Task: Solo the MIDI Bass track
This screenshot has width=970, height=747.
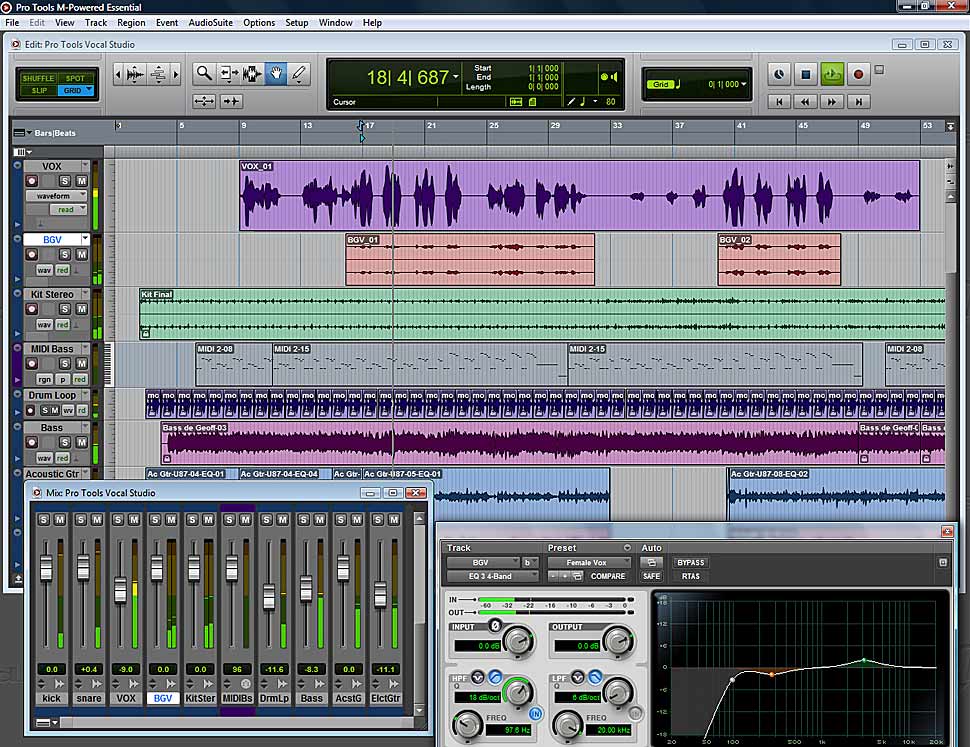Action: pos(64,364)
